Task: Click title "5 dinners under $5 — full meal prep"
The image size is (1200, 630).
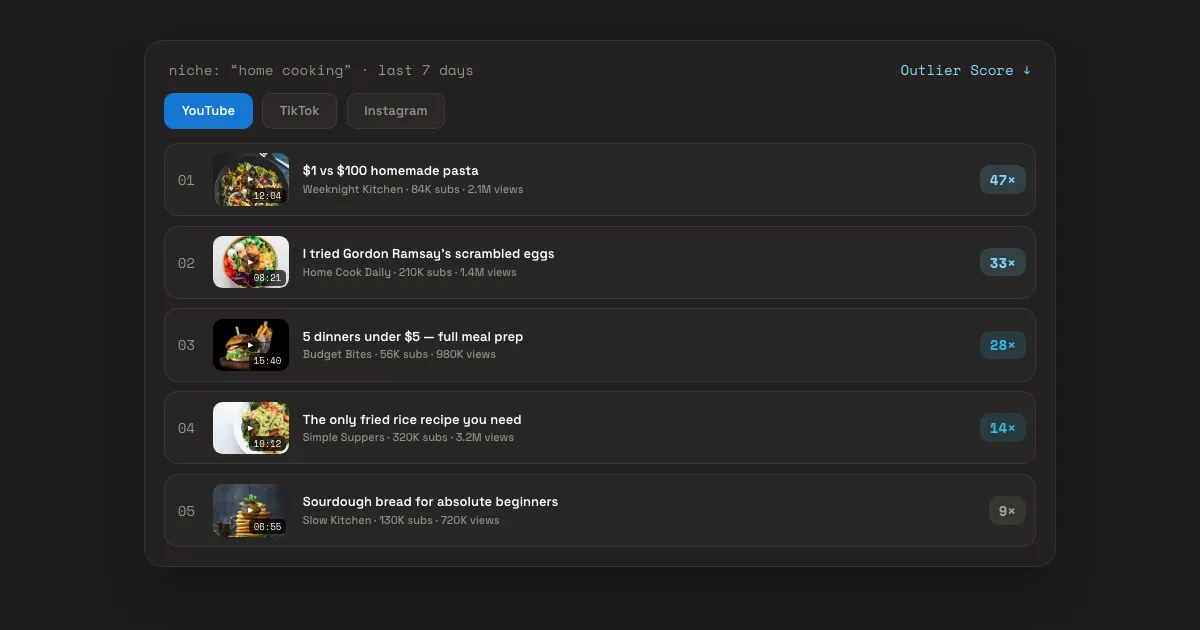Action: pos(413,337)
